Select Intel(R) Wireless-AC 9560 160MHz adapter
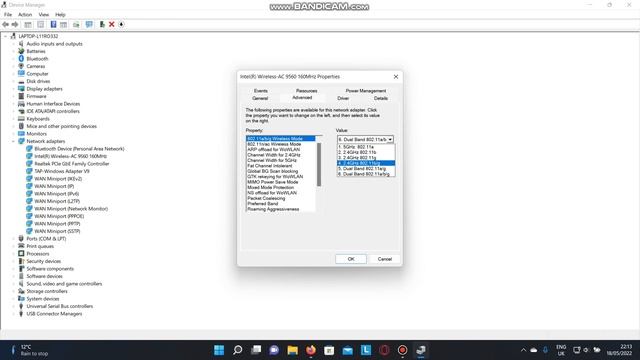The height and width of the screenshot is (360, 640). 70,156
